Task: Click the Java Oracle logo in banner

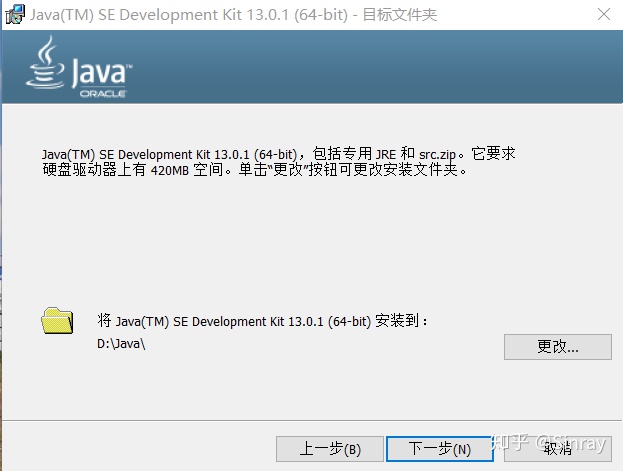Action: [79, 66]
